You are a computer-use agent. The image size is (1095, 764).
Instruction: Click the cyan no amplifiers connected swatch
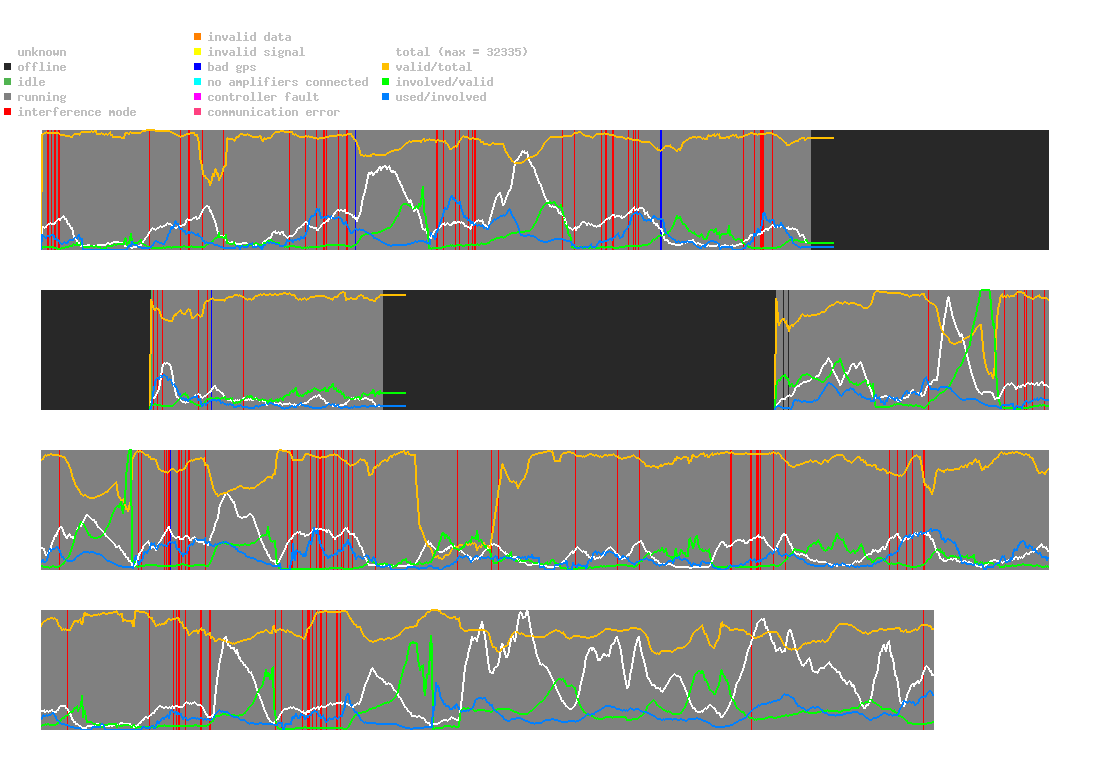point(198,82)
